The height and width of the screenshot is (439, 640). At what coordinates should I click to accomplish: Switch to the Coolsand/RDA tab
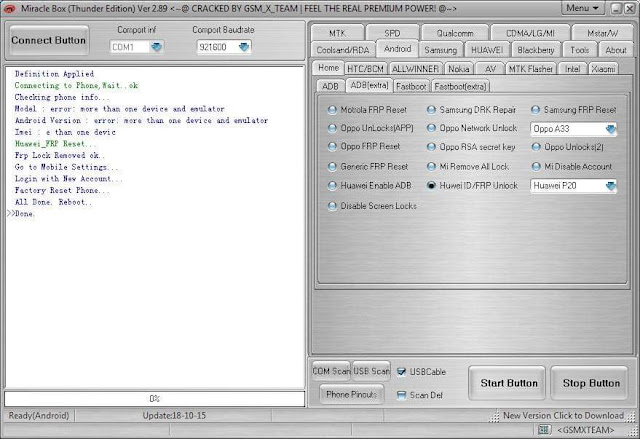coord(342,50)
